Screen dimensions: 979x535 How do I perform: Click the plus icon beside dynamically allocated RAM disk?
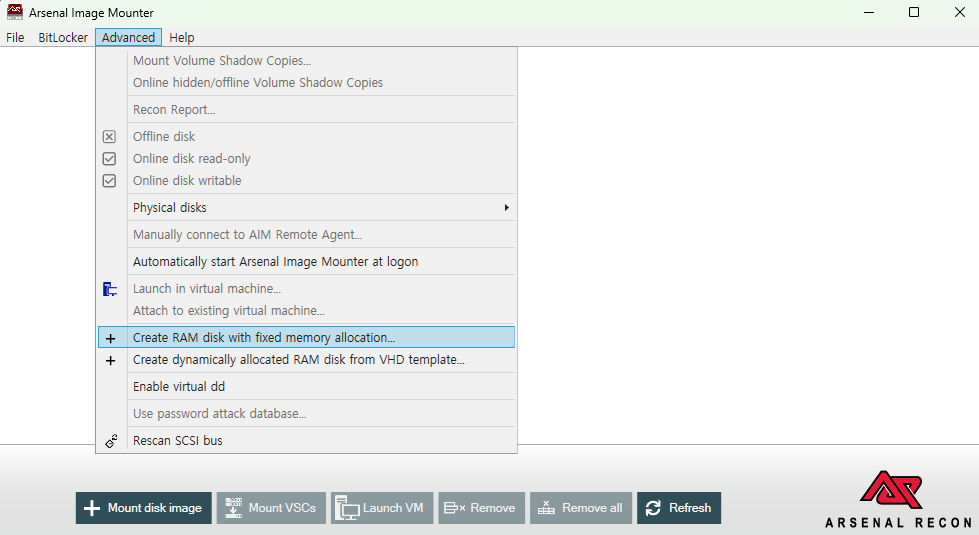click(x=111, y=360)
